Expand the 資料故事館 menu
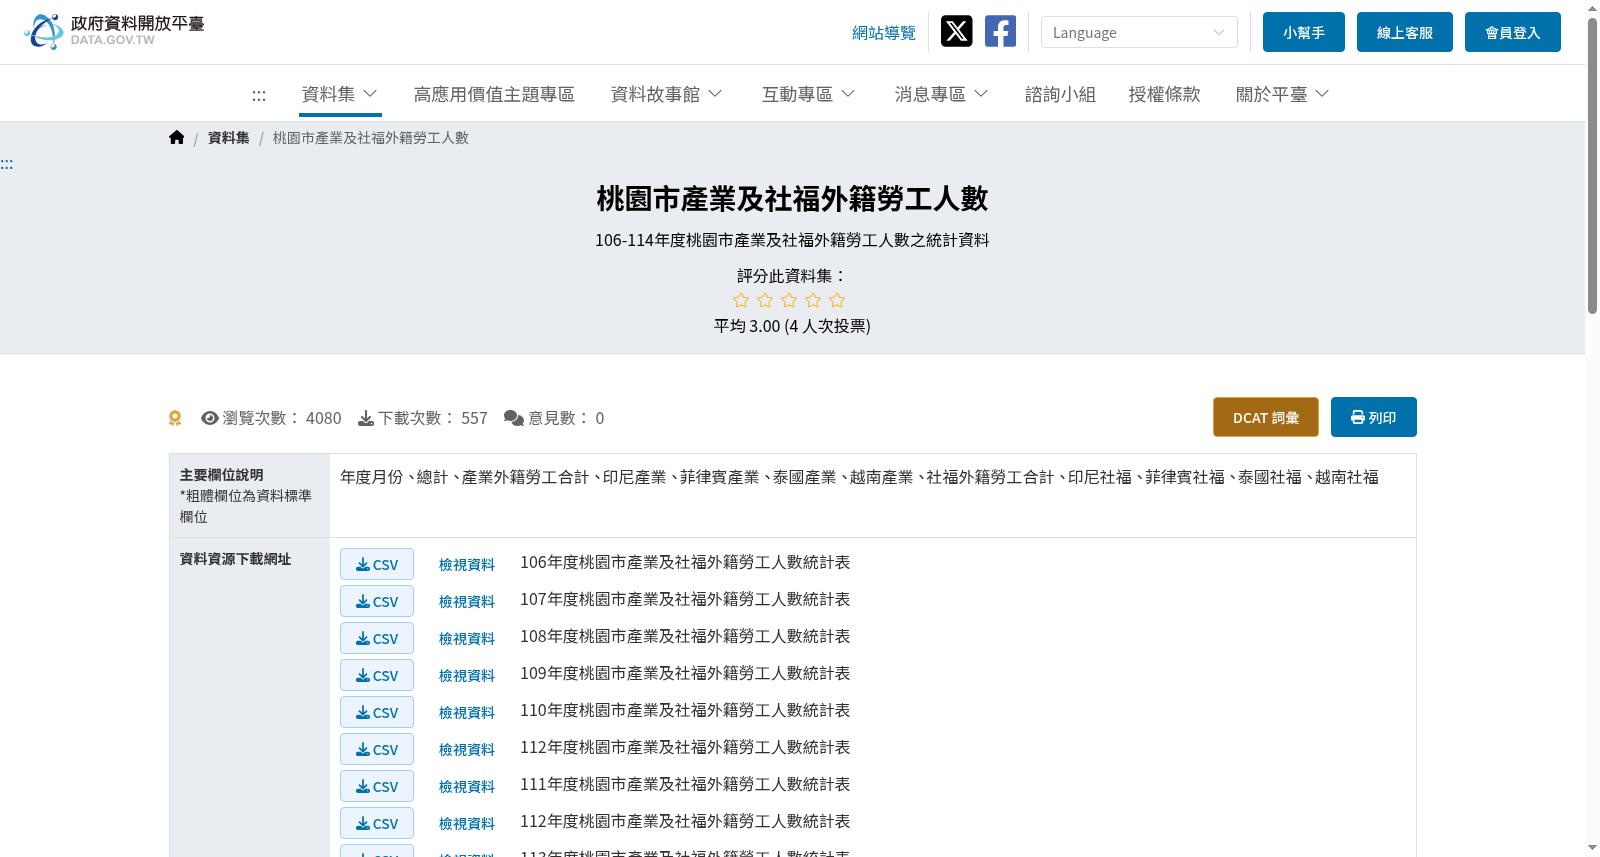 pyautogui.click(x=666, y=94)
